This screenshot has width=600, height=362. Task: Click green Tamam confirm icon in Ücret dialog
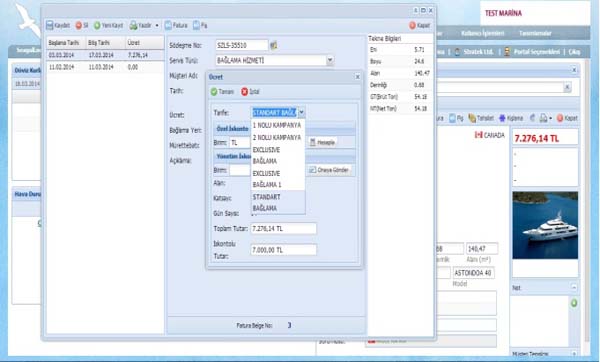click(x=214, y=92)
